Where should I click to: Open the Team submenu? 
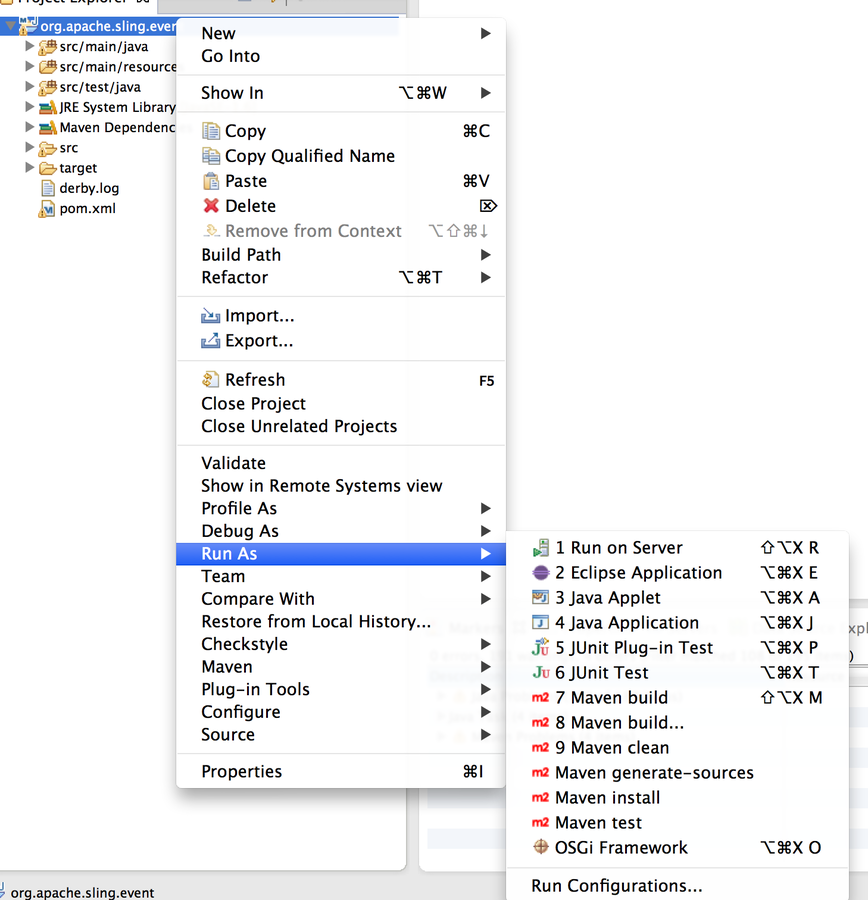click(341, 576)
